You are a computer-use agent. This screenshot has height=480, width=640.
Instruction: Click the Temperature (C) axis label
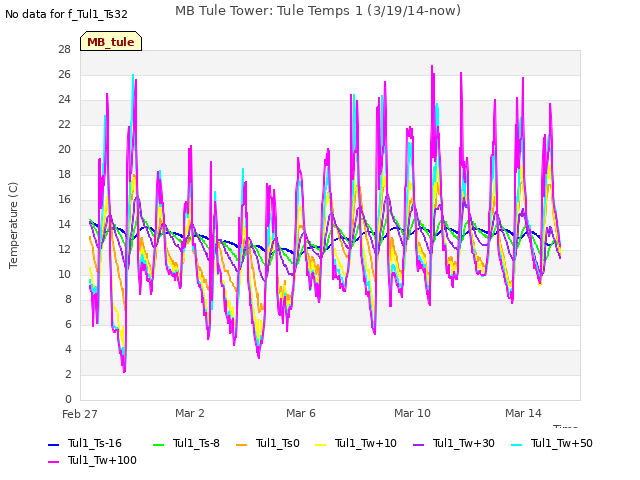click(x=13, y=225)
